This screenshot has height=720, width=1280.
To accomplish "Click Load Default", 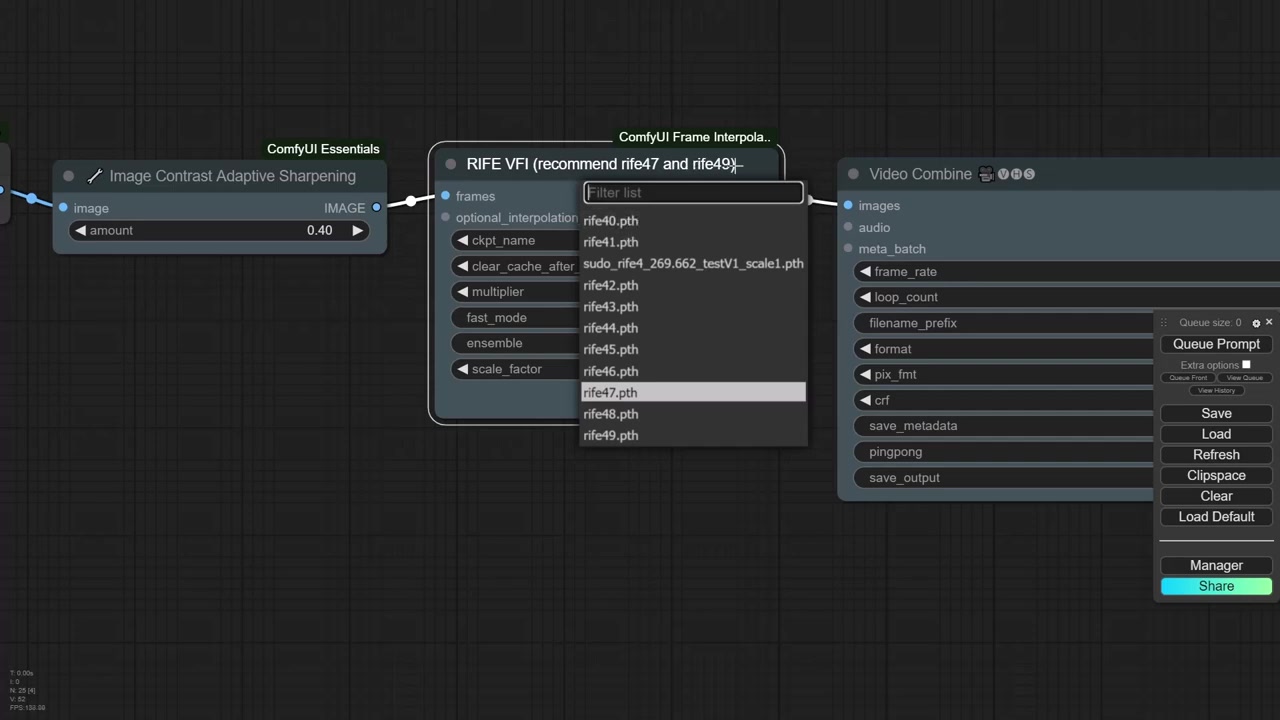I will pyautogui.click(x=1216, y=517).
